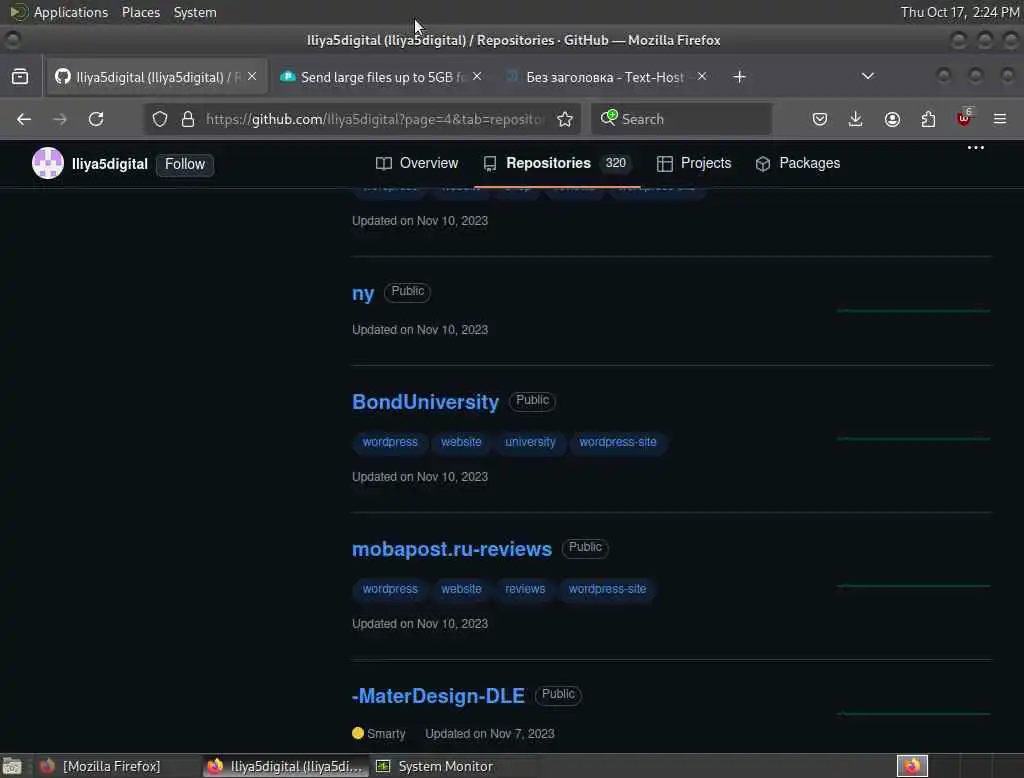Screen dimensions: 1024x778
Task: Expand the list all tabs dropdown
Action: pyautogui.click(x=867, y=76)
